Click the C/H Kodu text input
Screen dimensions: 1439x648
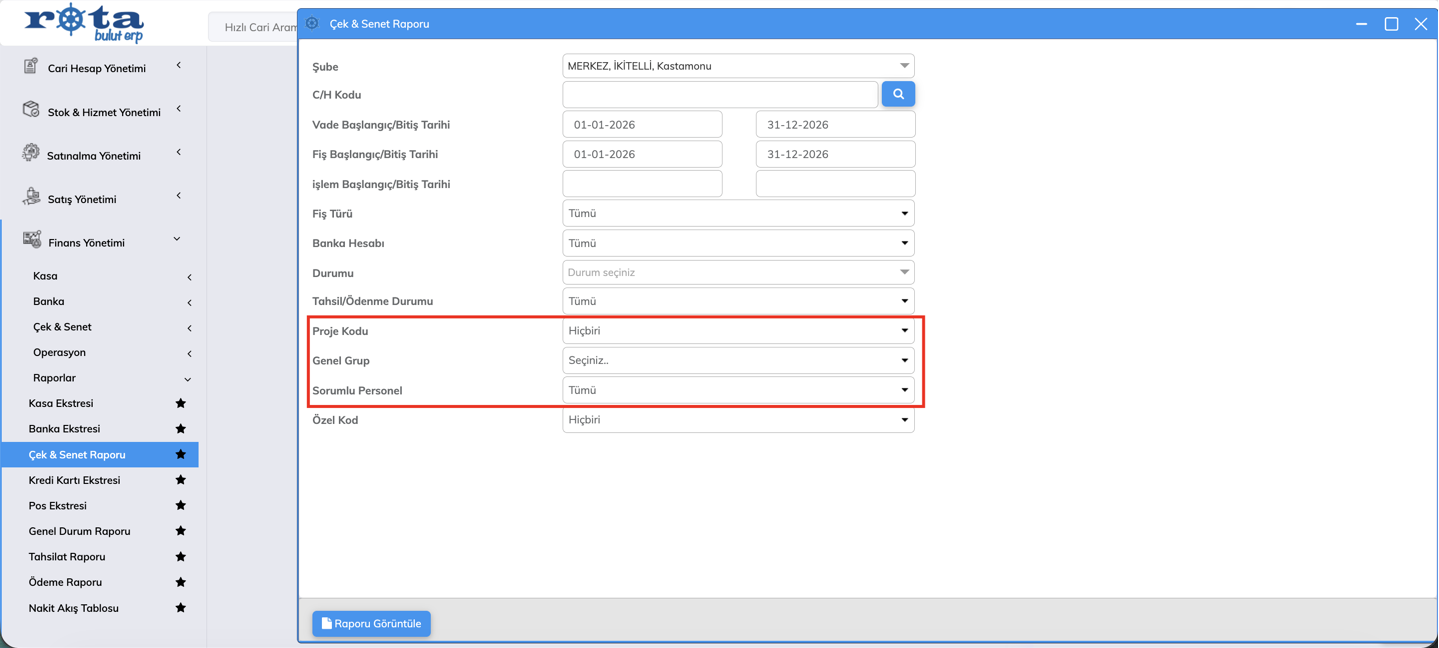point(720,95)
